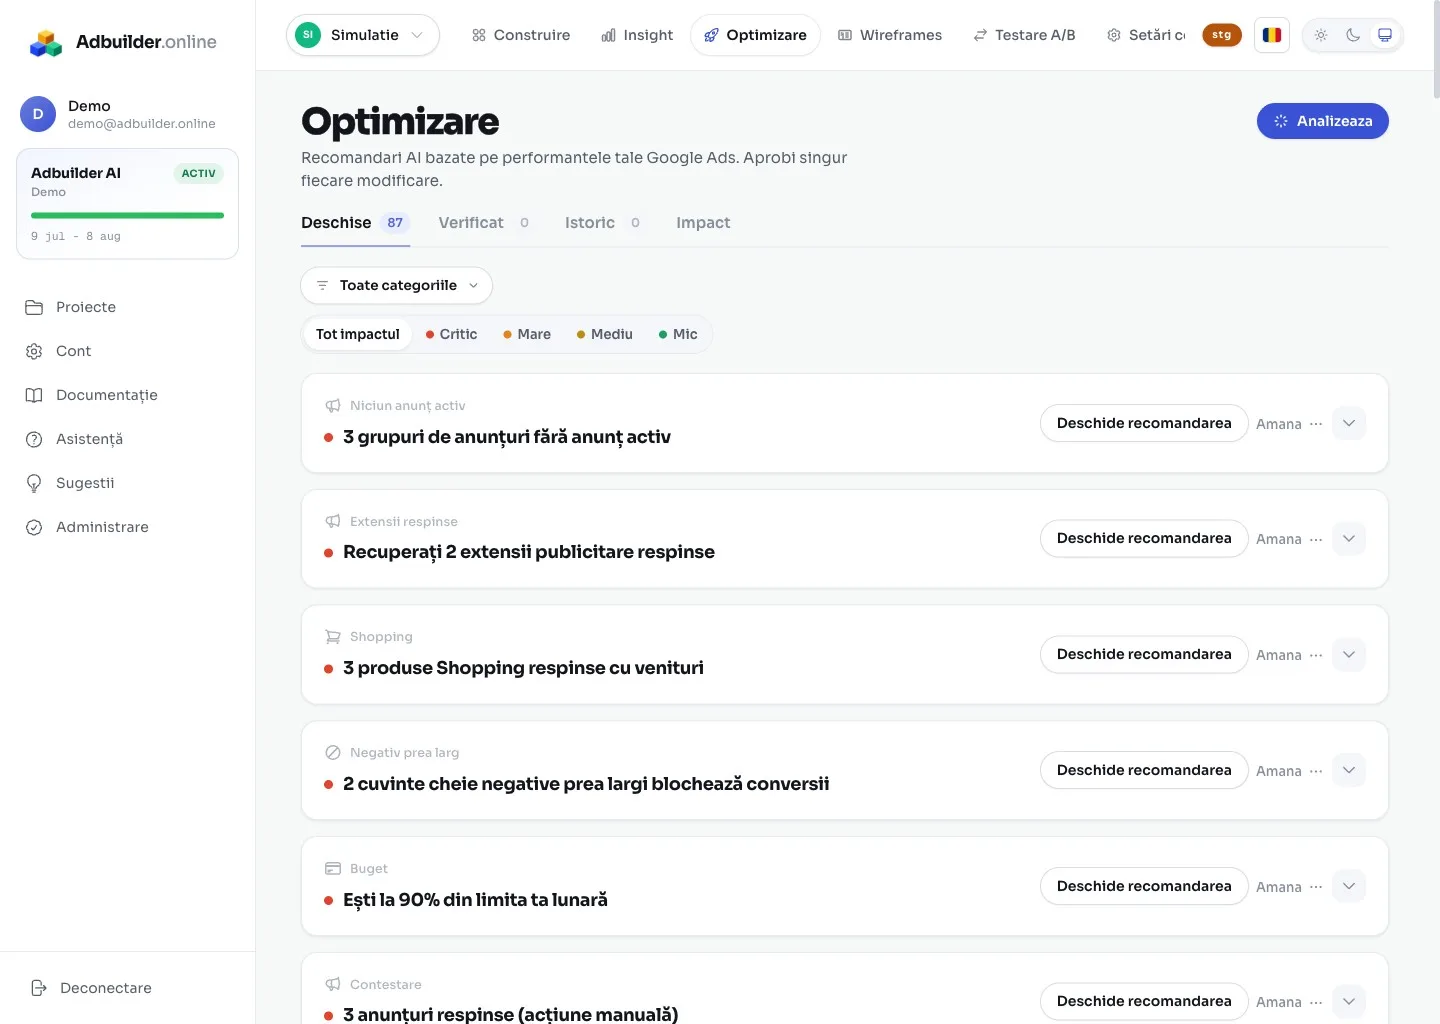The image size is (1440, 1024).
Task: Open the Adbuilder AI subscription card
Action: [127, 204]
